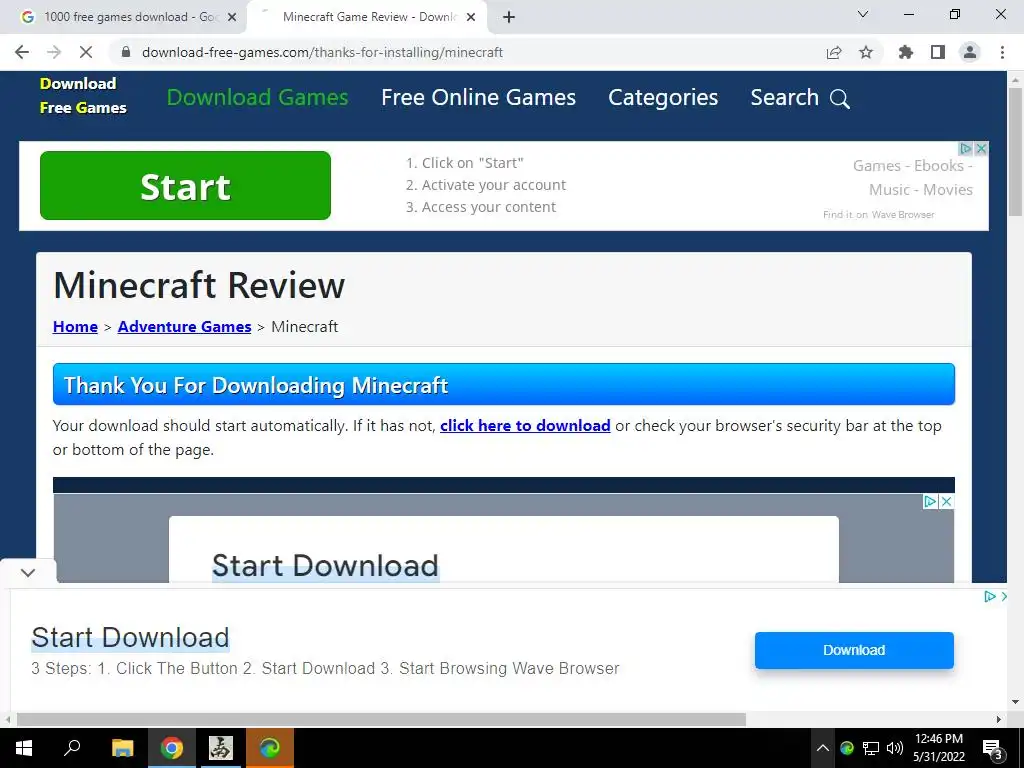Open Mahjong game icon in taskbar
The height and width of the screenshot is (768, 1024).
[221, 748]
